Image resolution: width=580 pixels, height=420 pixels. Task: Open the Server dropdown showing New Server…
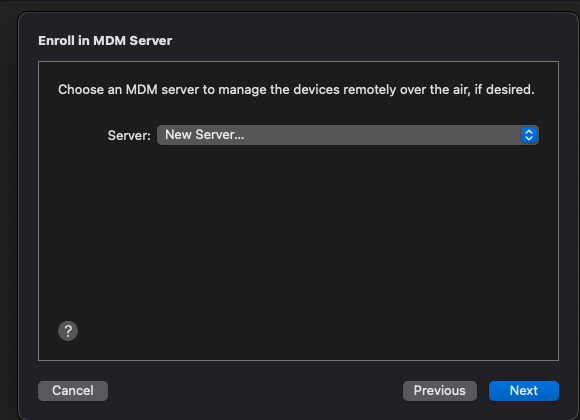[348, 135]
